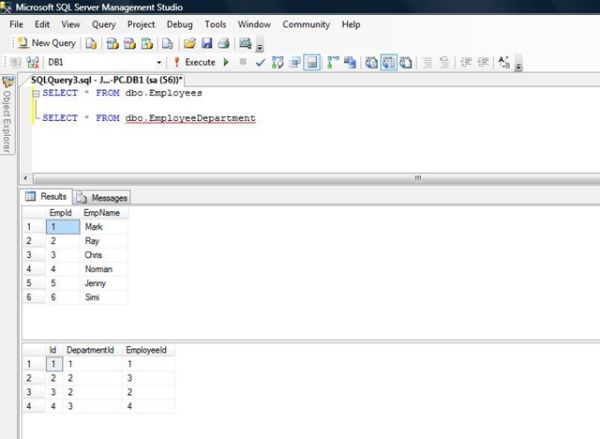
Task: Select the cell containing Chris
Action: click(104, 255)
